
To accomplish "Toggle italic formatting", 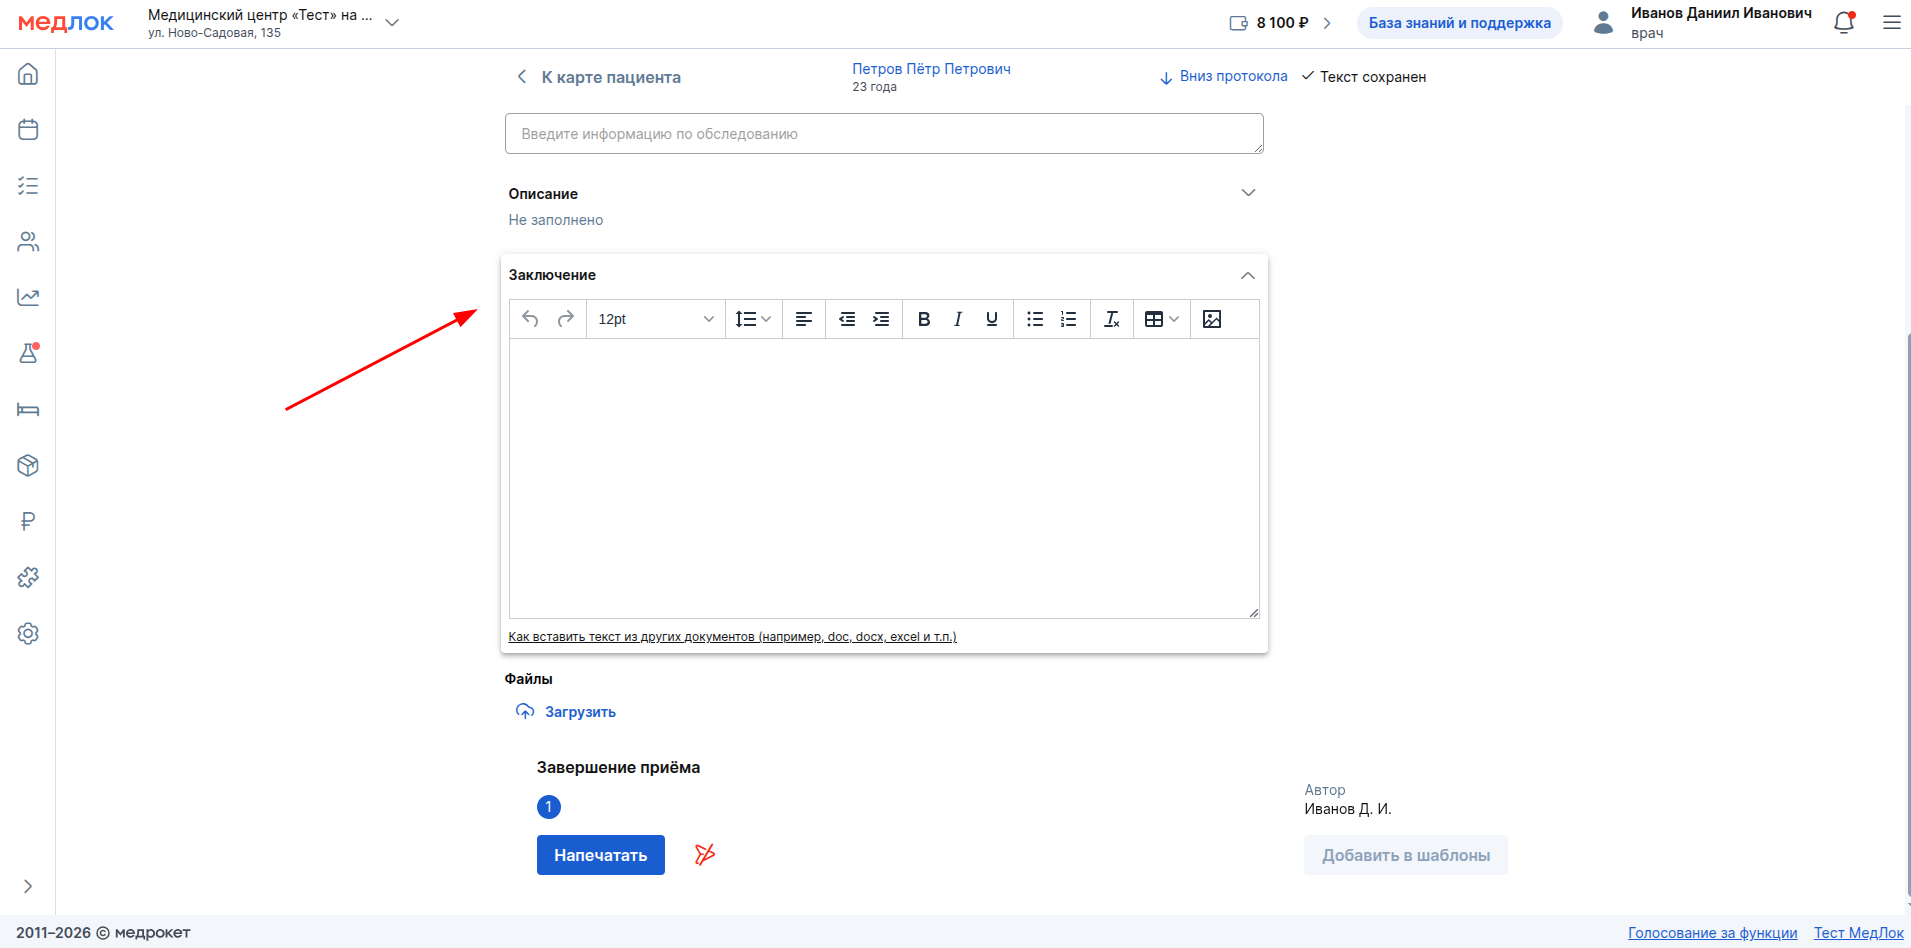I will click(x=958, y=319).
